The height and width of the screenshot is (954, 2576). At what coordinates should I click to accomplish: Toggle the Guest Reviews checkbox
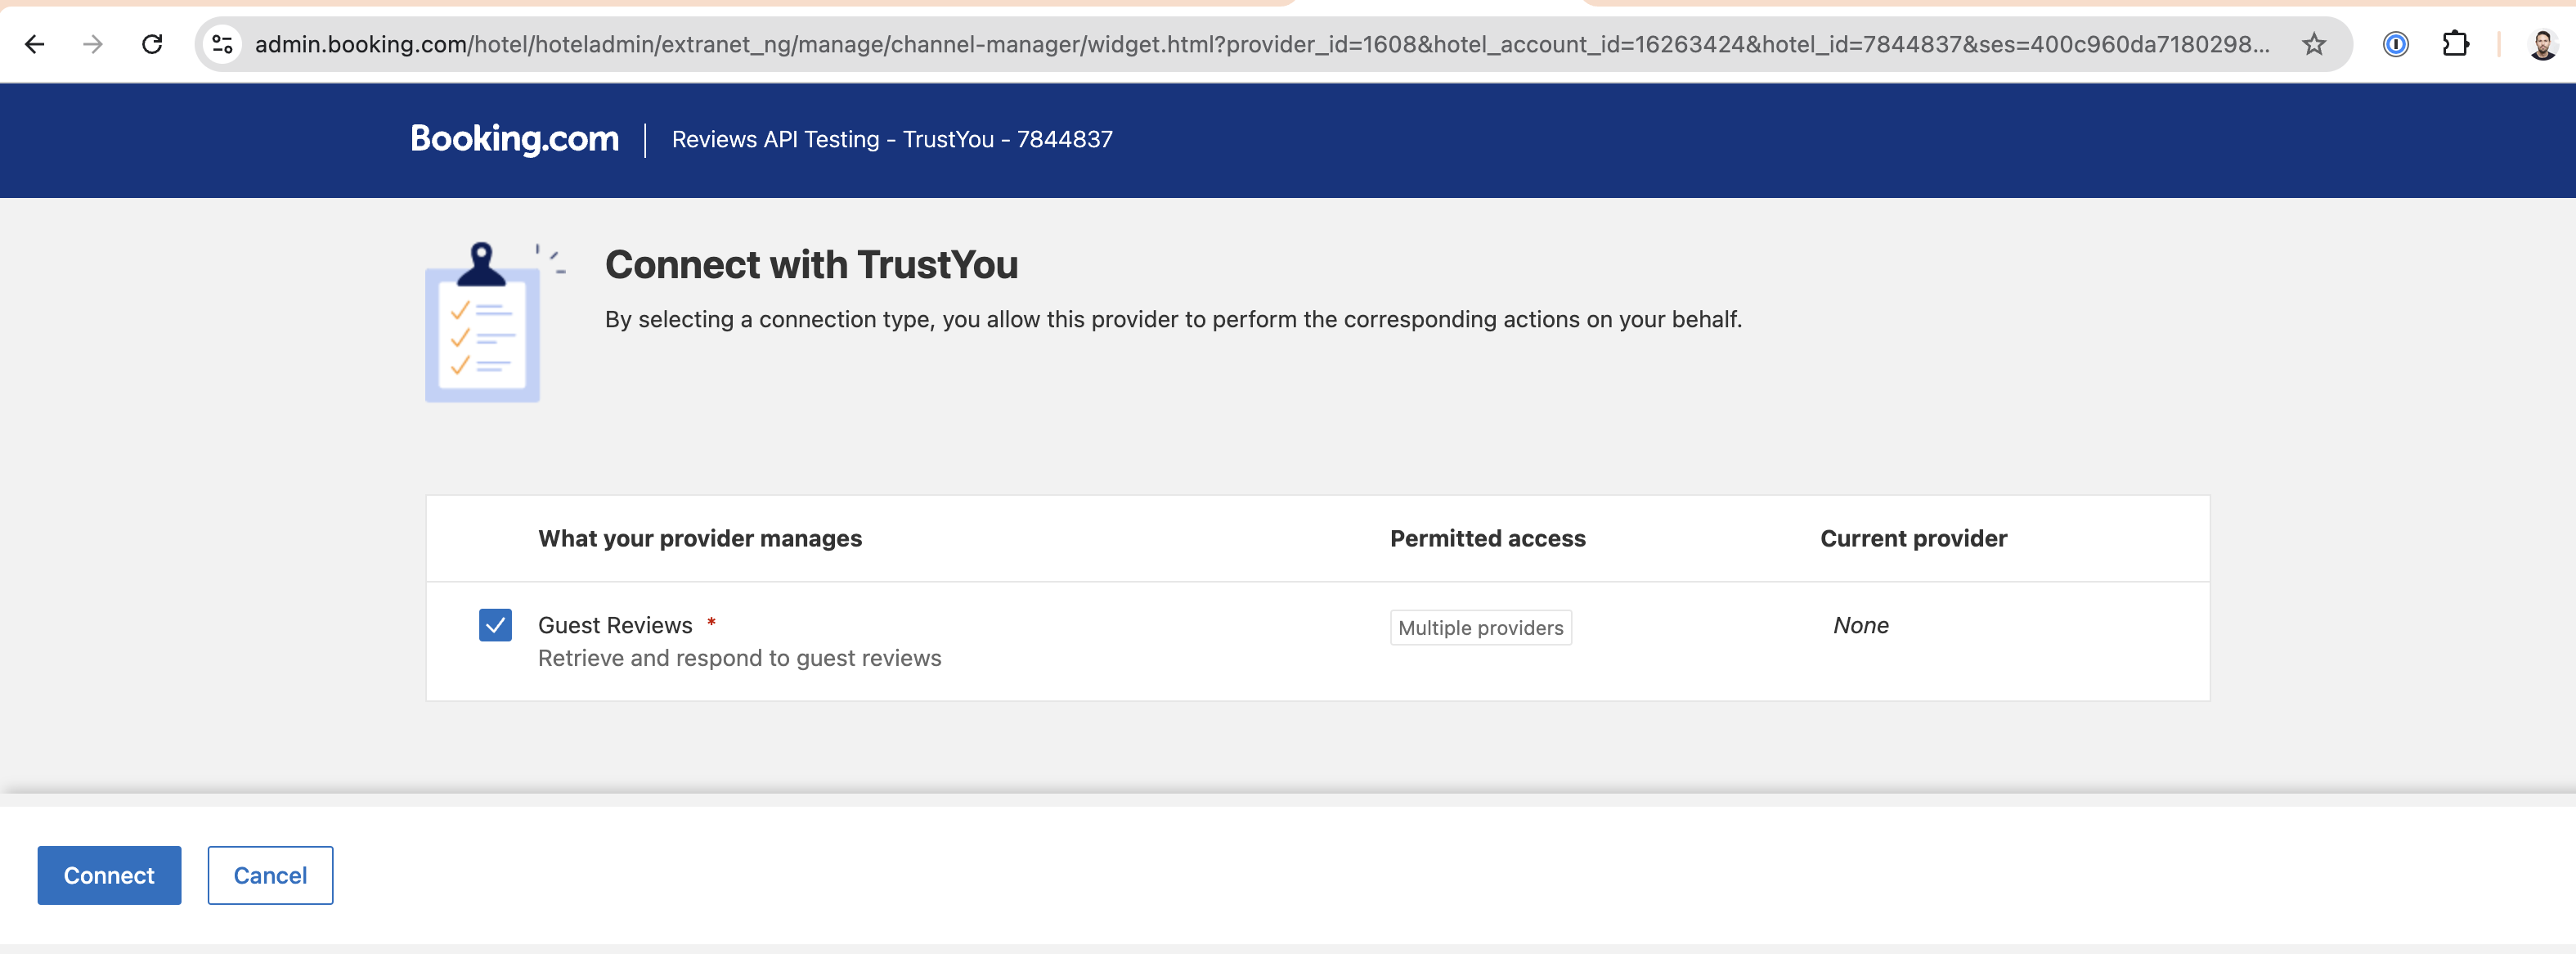[495, 625]
